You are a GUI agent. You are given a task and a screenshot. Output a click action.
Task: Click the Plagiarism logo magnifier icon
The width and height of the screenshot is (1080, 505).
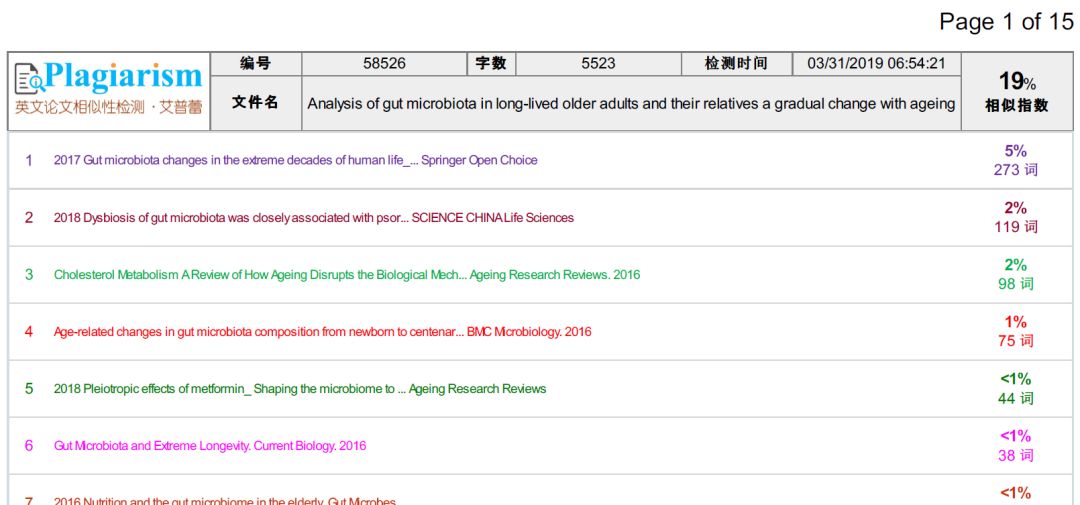click(30, 79)
